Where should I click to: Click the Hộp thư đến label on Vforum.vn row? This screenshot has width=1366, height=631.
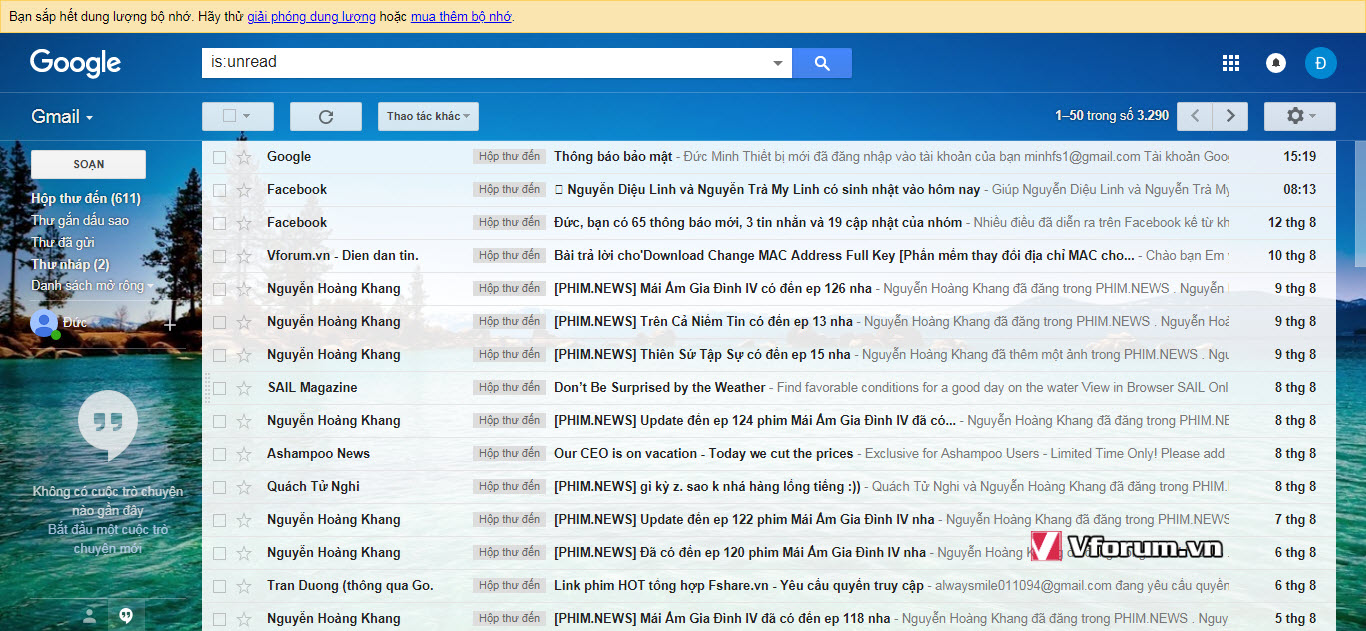point(509,256)
